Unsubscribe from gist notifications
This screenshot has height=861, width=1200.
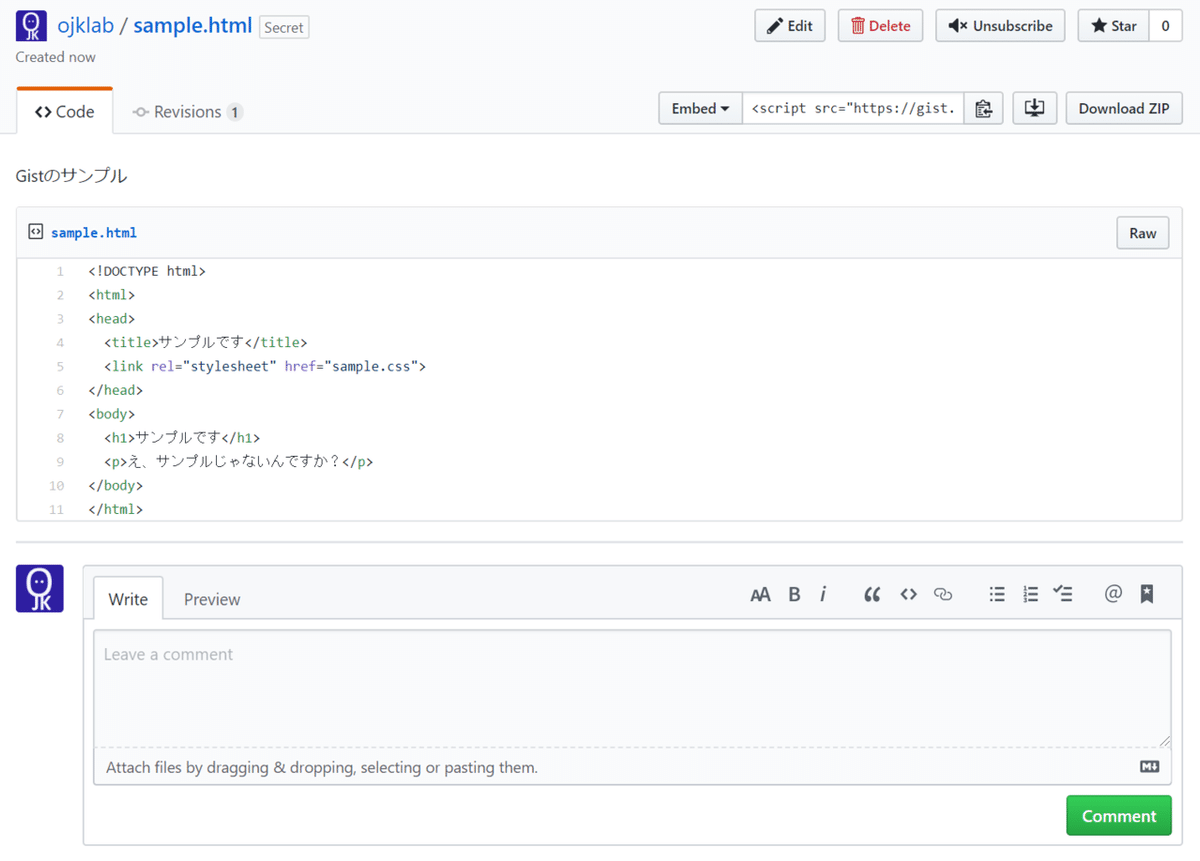pyautogui.click(x=1000, y=26)
